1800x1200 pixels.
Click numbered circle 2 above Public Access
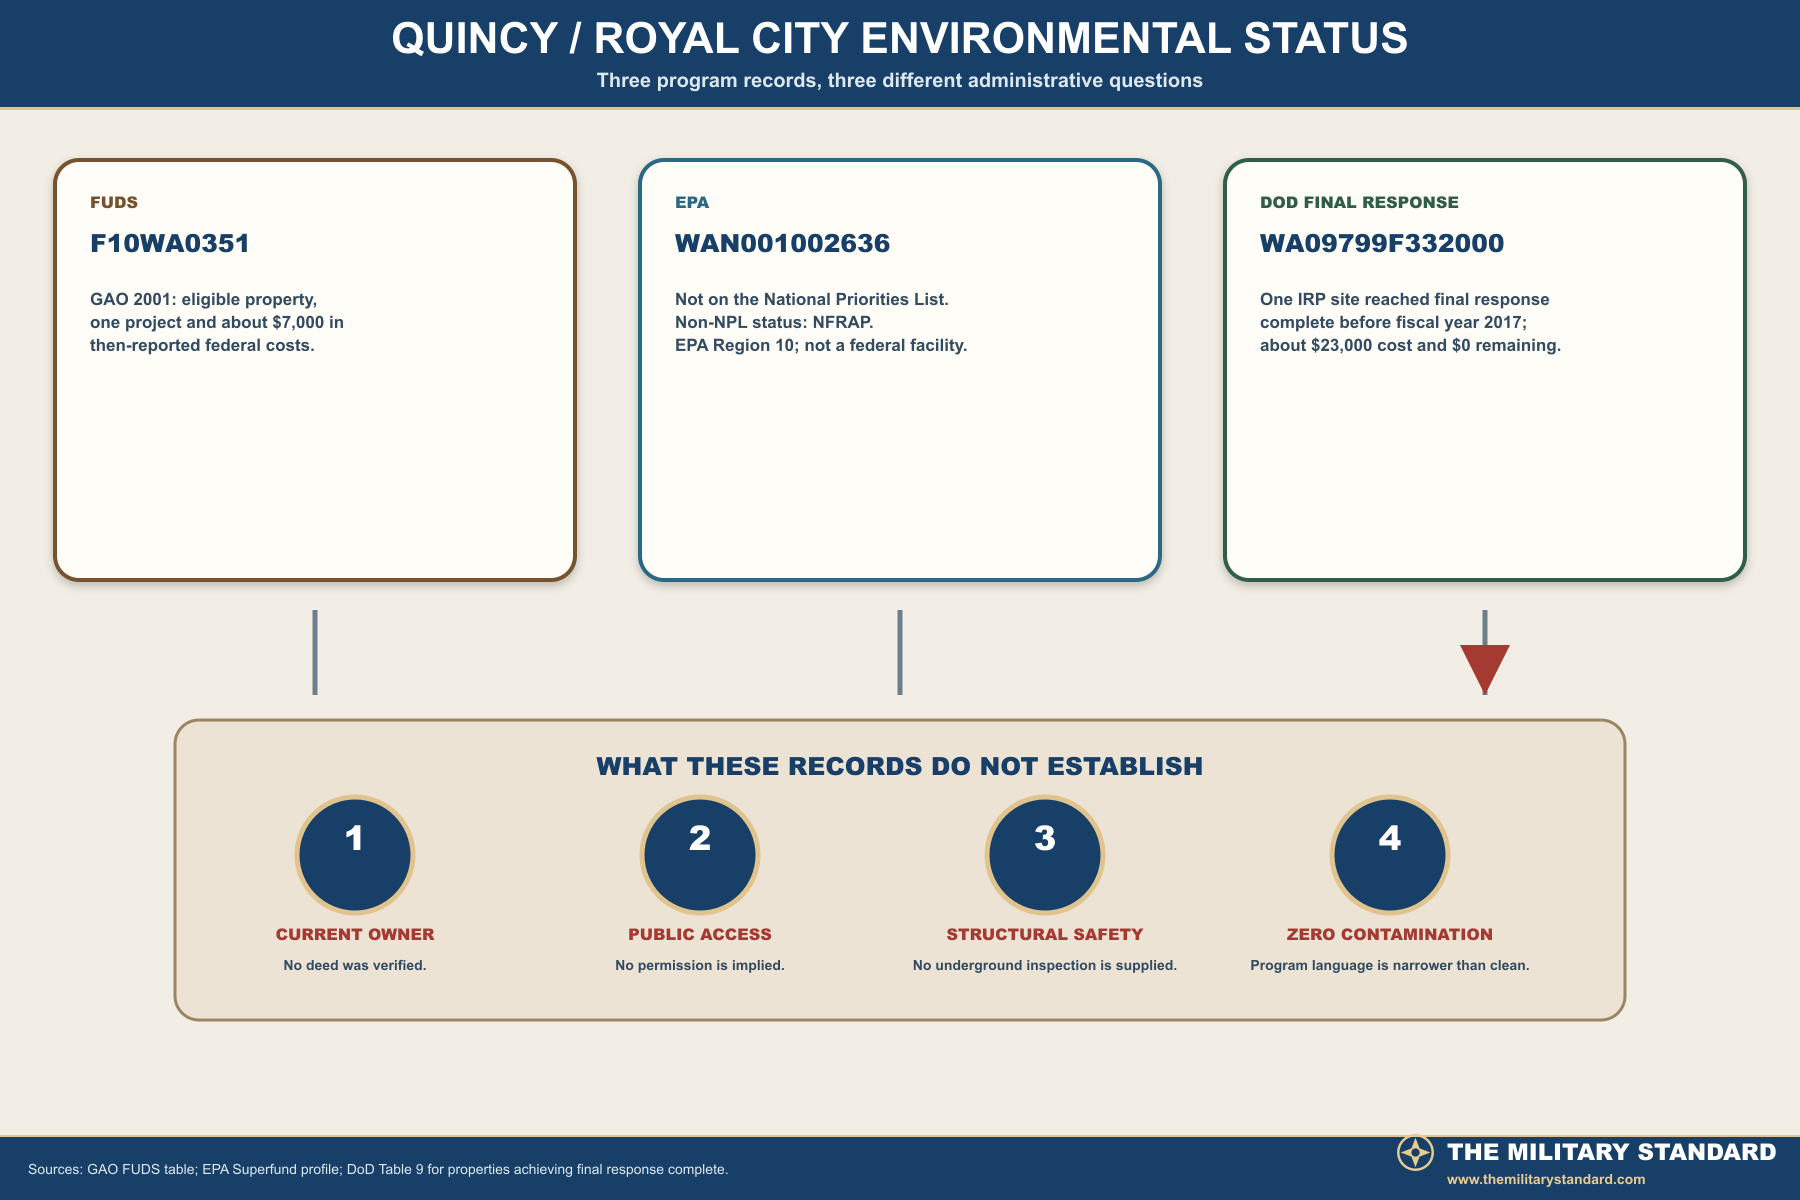coord(700,855)
